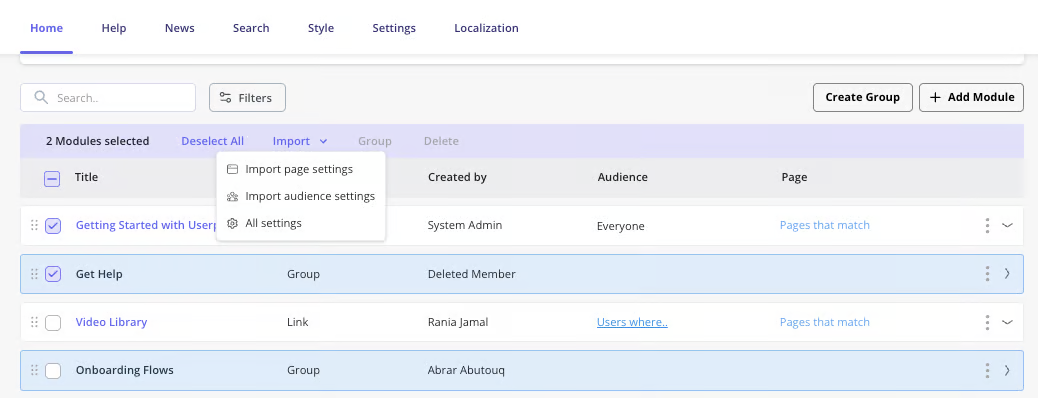This screenshot has width=1038, height=398.
Task: Click the Users where.. audience link
Action: click(632, 322)
